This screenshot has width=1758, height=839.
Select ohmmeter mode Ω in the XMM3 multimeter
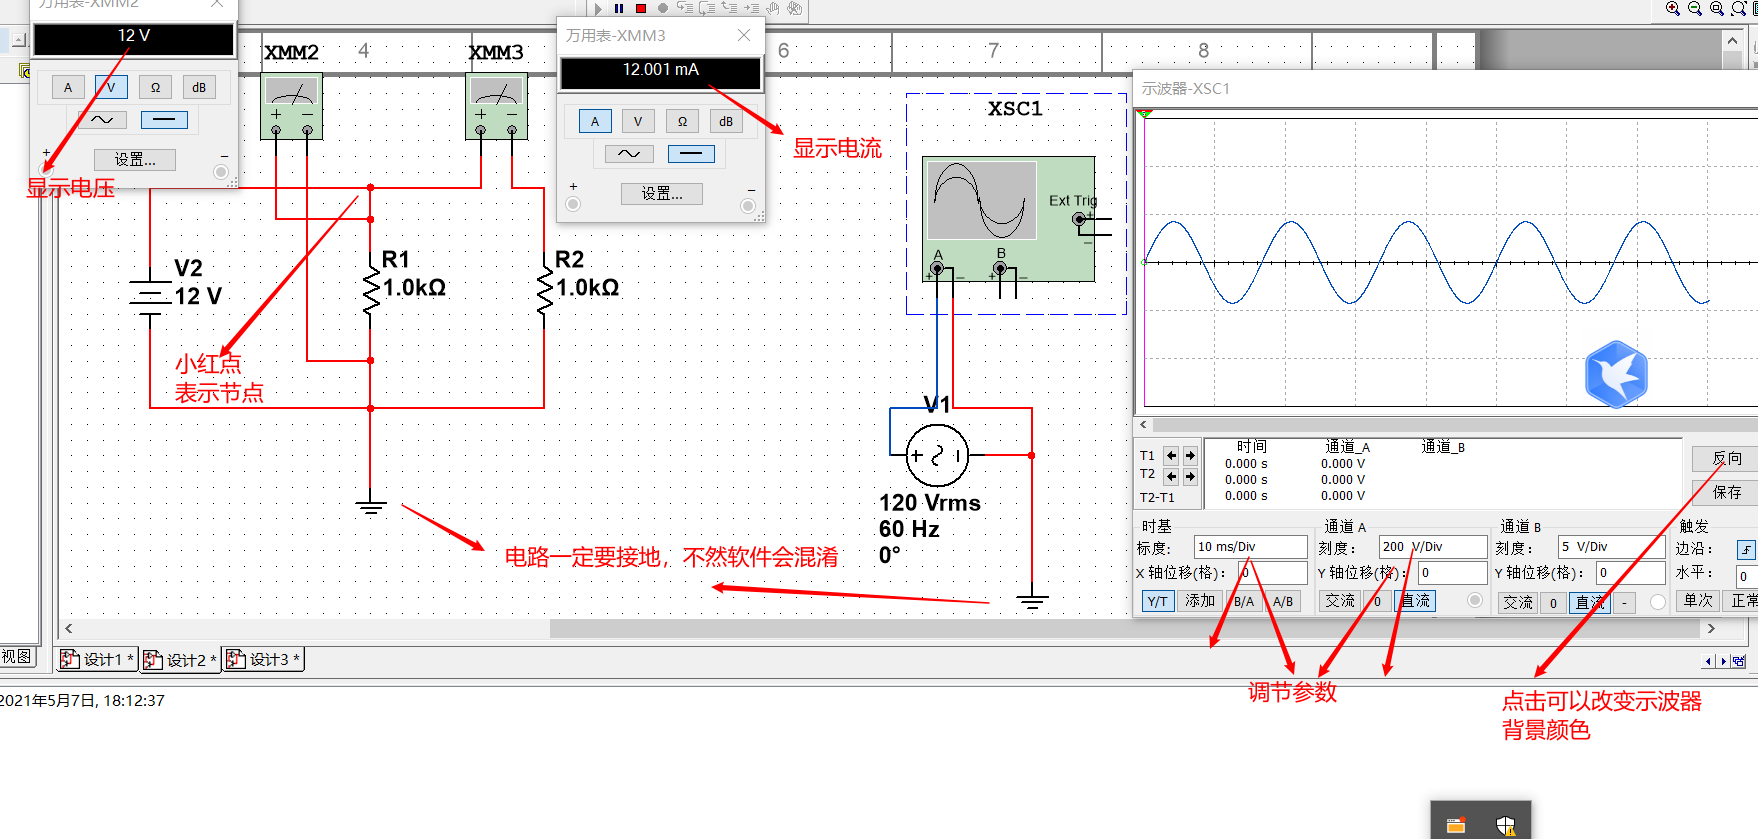pyautogui.click(x=682, y=121)
